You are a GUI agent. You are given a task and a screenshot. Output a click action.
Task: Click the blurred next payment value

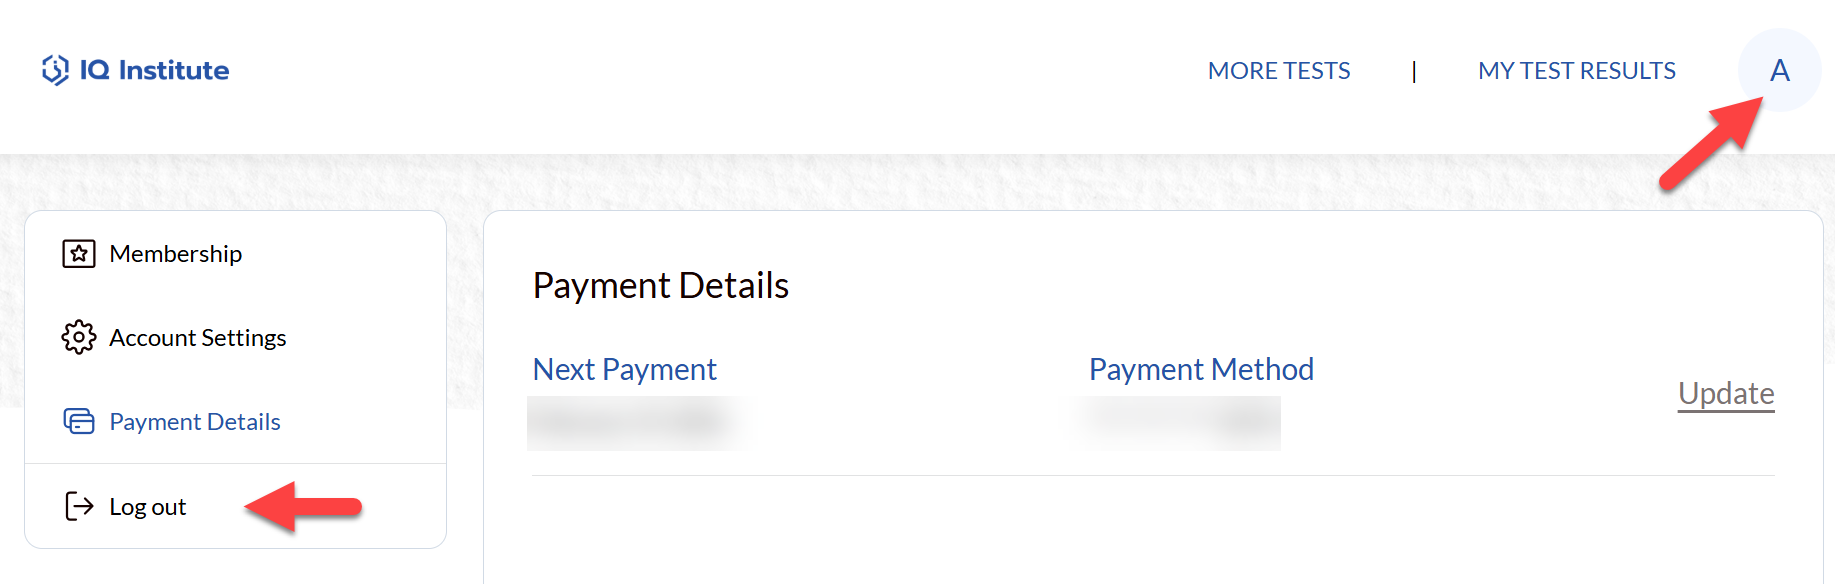pyautogui.click(x=632, y=423)
